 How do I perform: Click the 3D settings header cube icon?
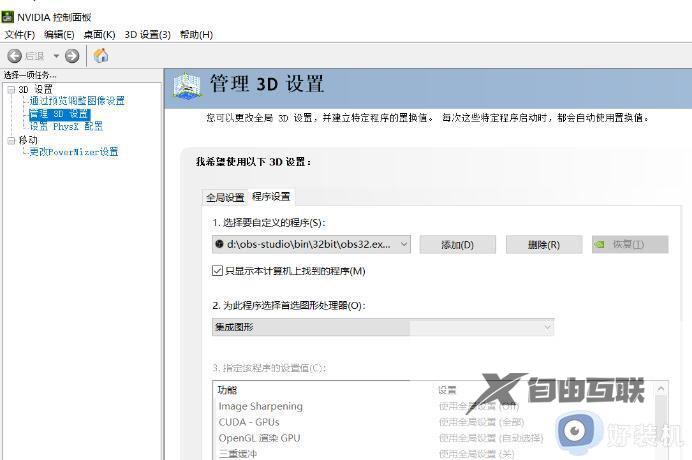coord(187,86)
